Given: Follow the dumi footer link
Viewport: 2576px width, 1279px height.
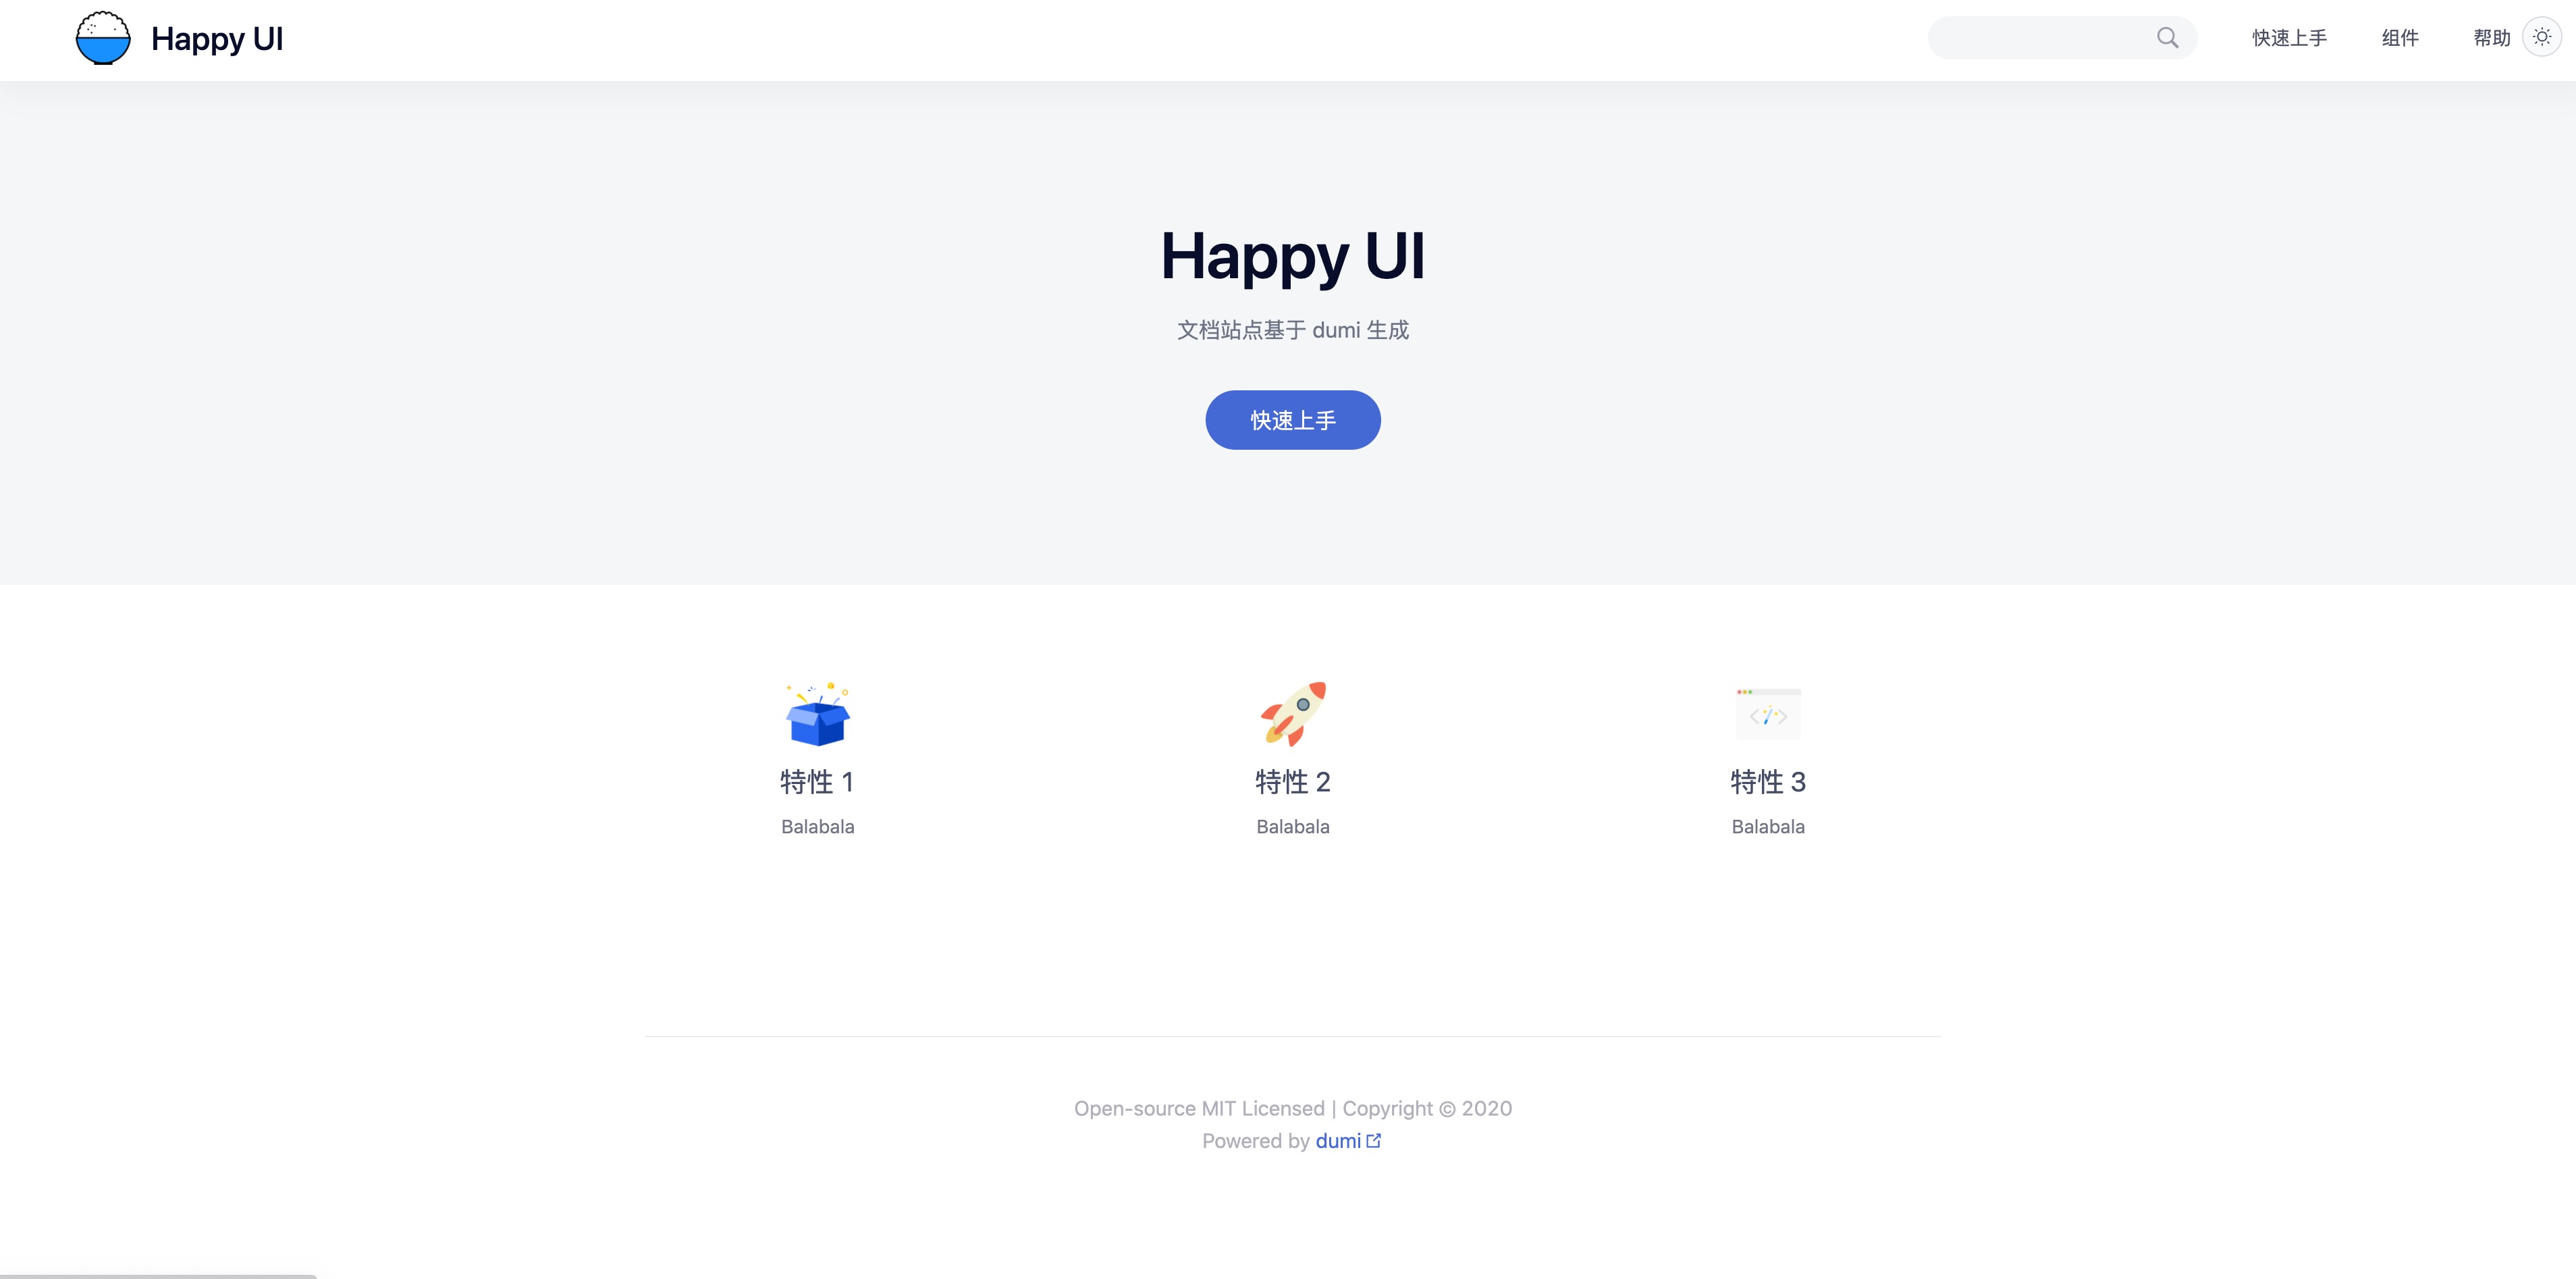Looking at the screenshot, I should 1337,1141.
